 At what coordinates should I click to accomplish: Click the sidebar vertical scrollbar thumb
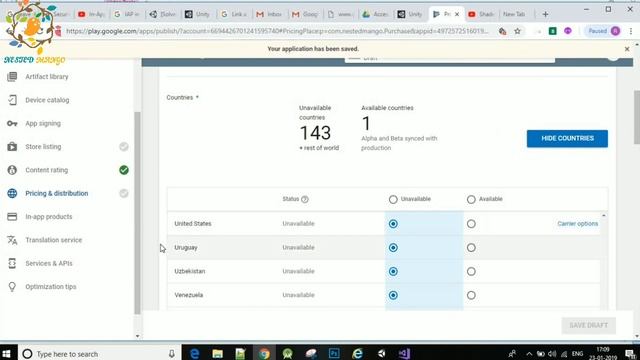138,212
